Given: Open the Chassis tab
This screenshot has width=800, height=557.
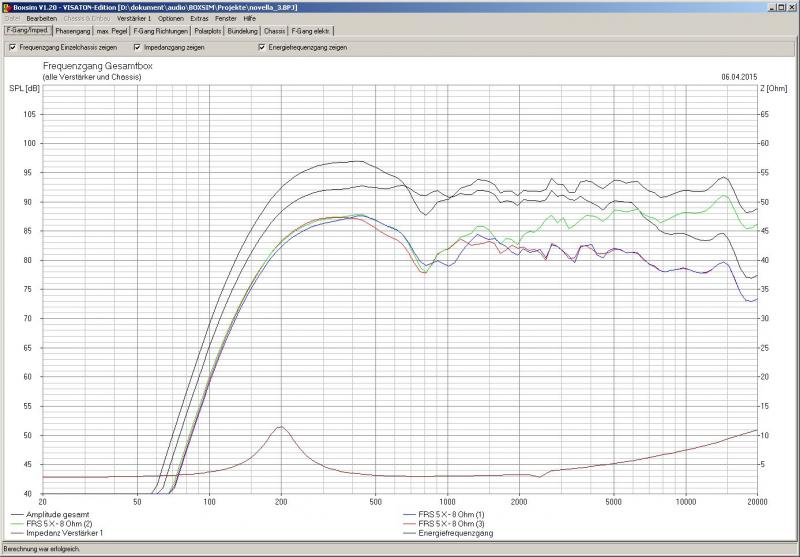Looking at the screenshot, I should pyautogui.click(x=275, y=31).
